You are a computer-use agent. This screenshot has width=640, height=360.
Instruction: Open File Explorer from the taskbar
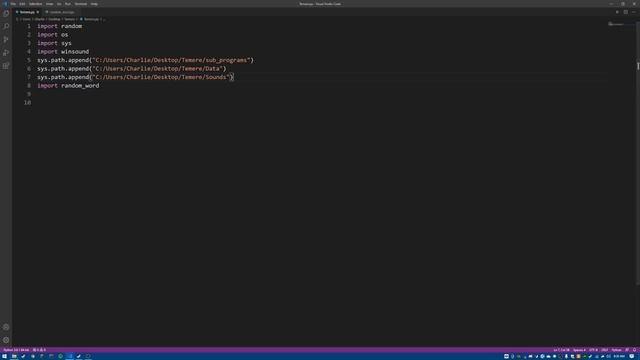coord(14,356)
